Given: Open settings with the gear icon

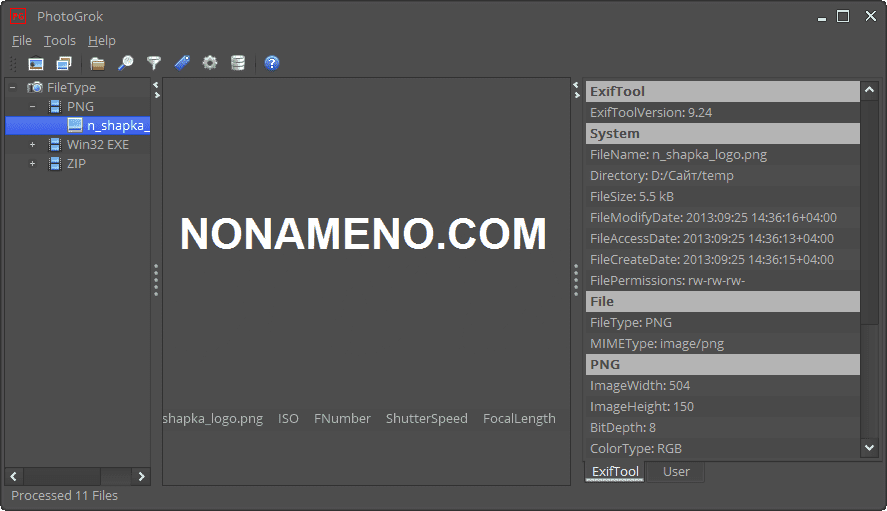Looking at the screenshot, I should 209,63.
